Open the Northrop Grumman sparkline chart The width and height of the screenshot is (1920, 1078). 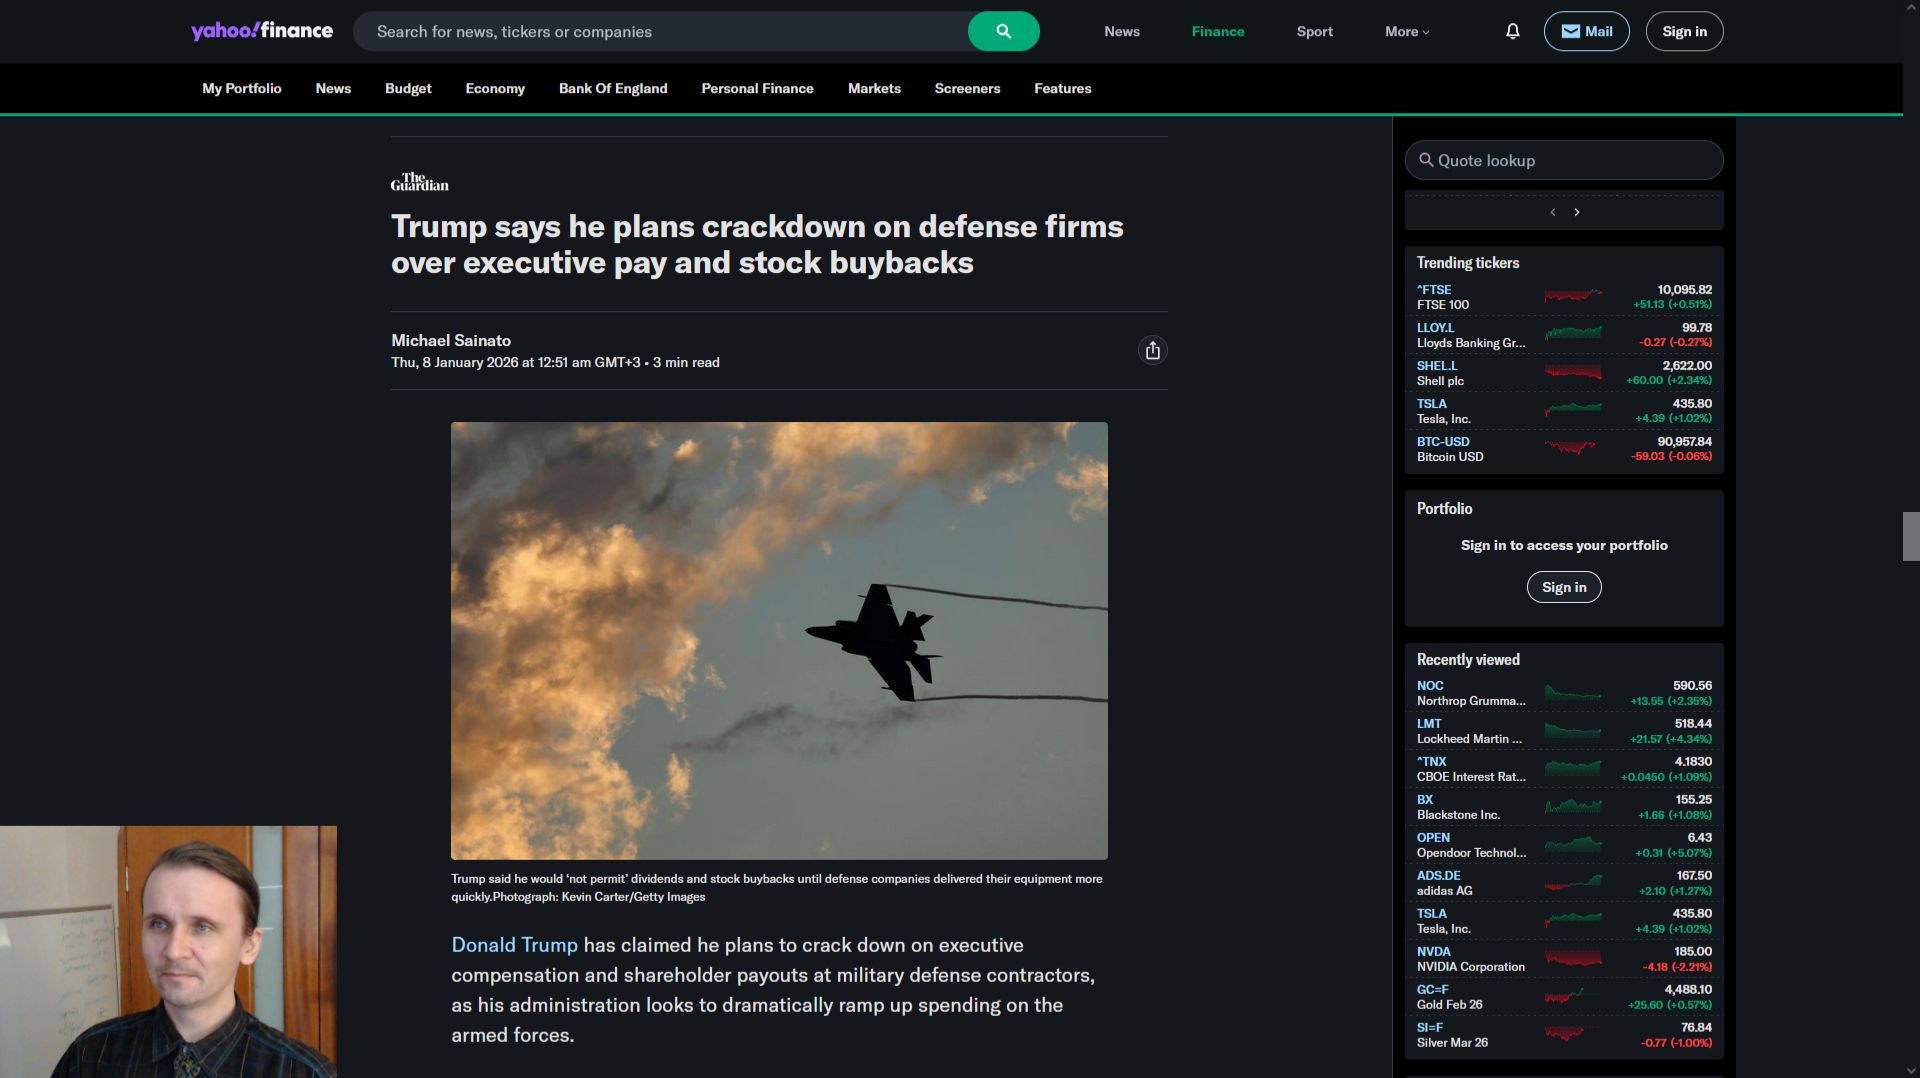click(x=1573, y=692)
